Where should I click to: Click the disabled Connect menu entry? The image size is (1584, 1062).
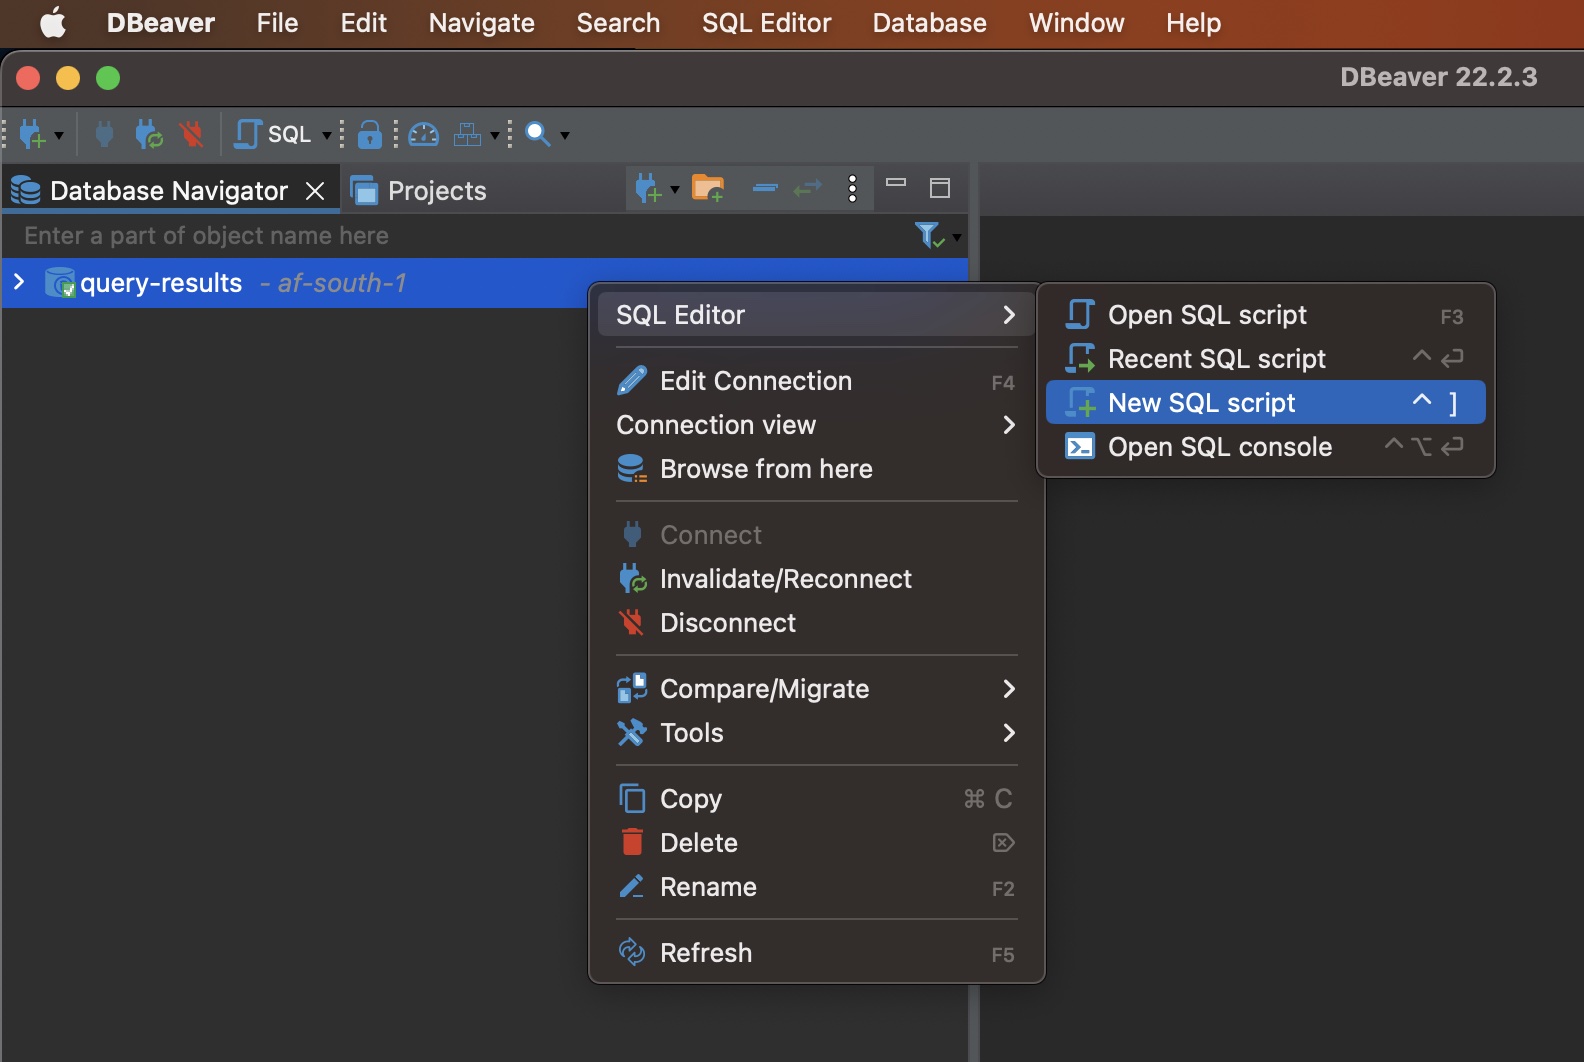pyautogui.click(x=817, y=535)
